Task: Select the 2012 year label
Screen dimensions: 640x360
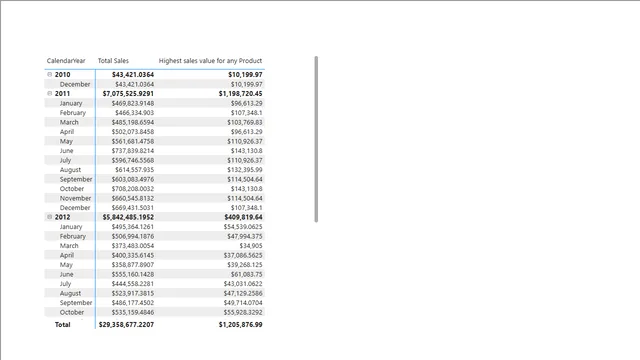Action: tap(62, 217)
